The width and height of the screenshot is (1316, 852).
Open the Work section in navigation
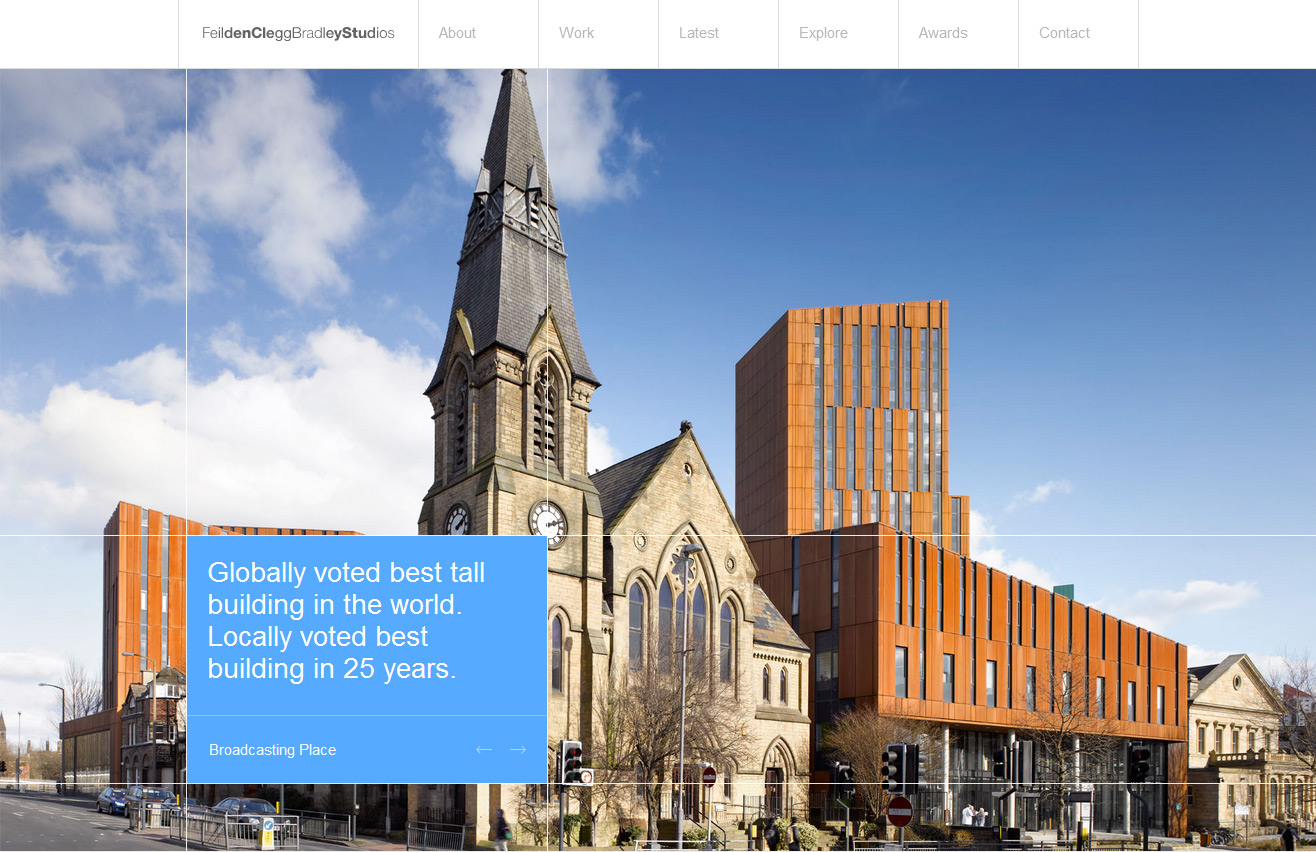point(576,33)
